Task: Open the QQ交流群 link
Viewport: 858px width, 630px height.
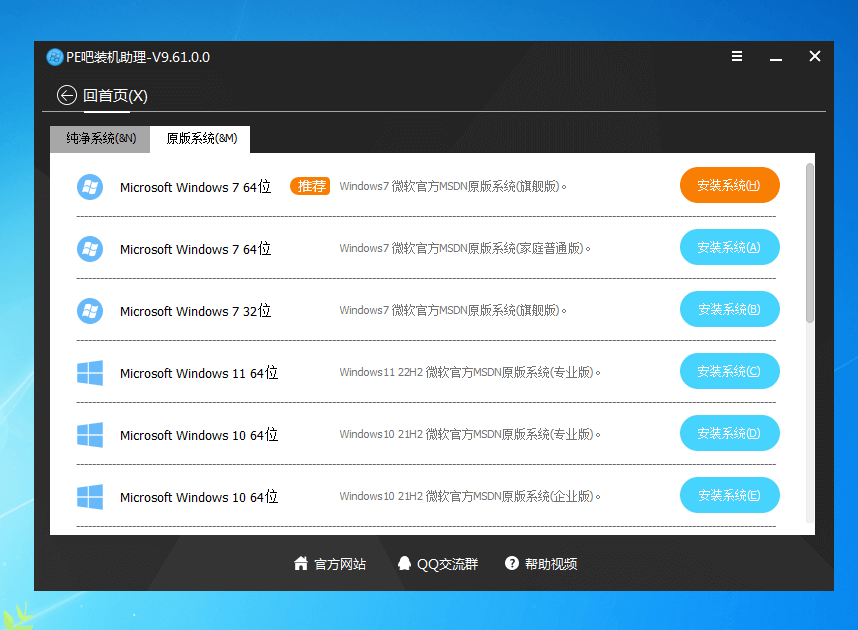Action: (447, 564)
